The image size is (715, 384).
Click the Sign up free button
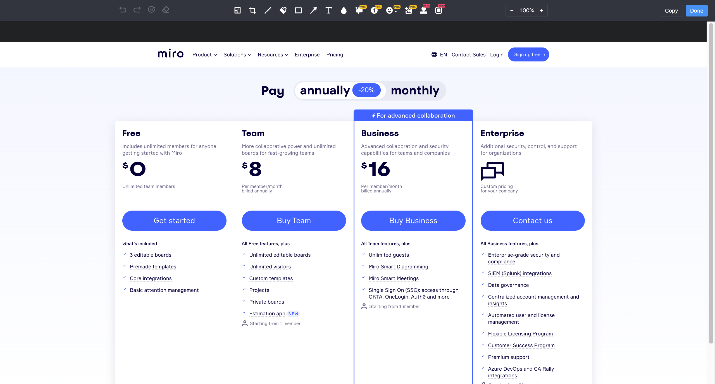528,54
